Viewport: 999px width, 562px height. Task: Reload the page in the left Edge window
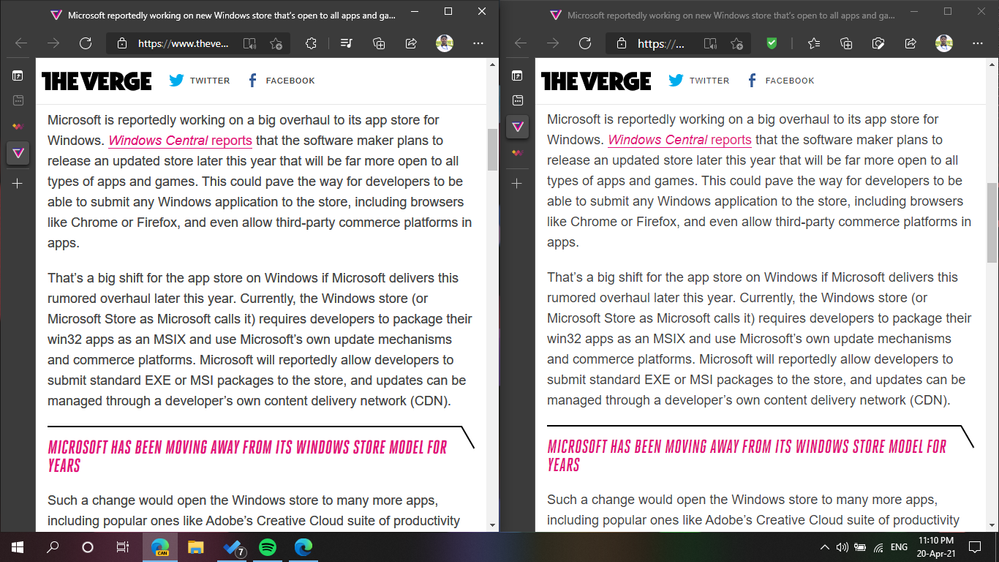[85, 43]
